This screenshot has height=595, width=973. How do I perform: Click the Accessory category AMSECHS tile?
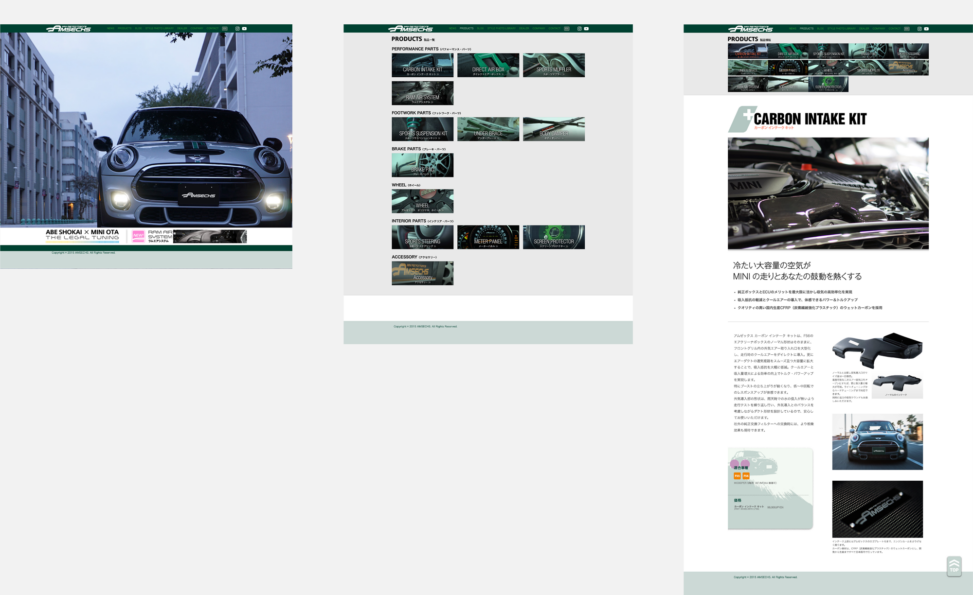pos(422,273)
